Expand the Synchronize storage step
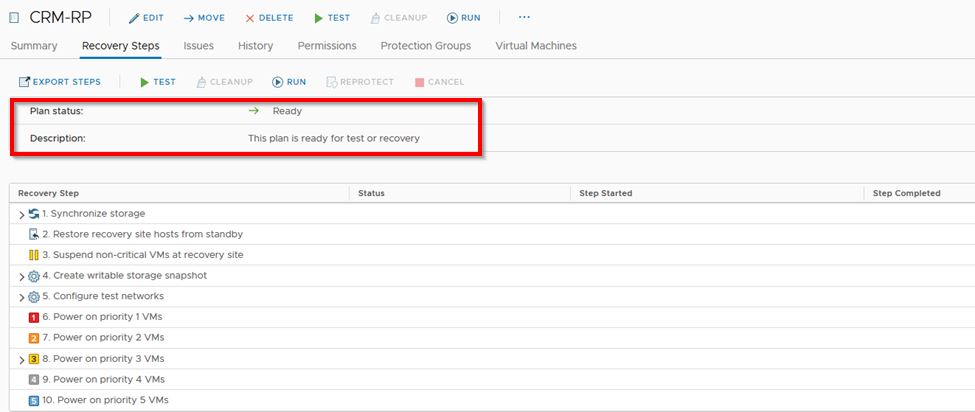975x412 pixels. click(x=21, y=214)
